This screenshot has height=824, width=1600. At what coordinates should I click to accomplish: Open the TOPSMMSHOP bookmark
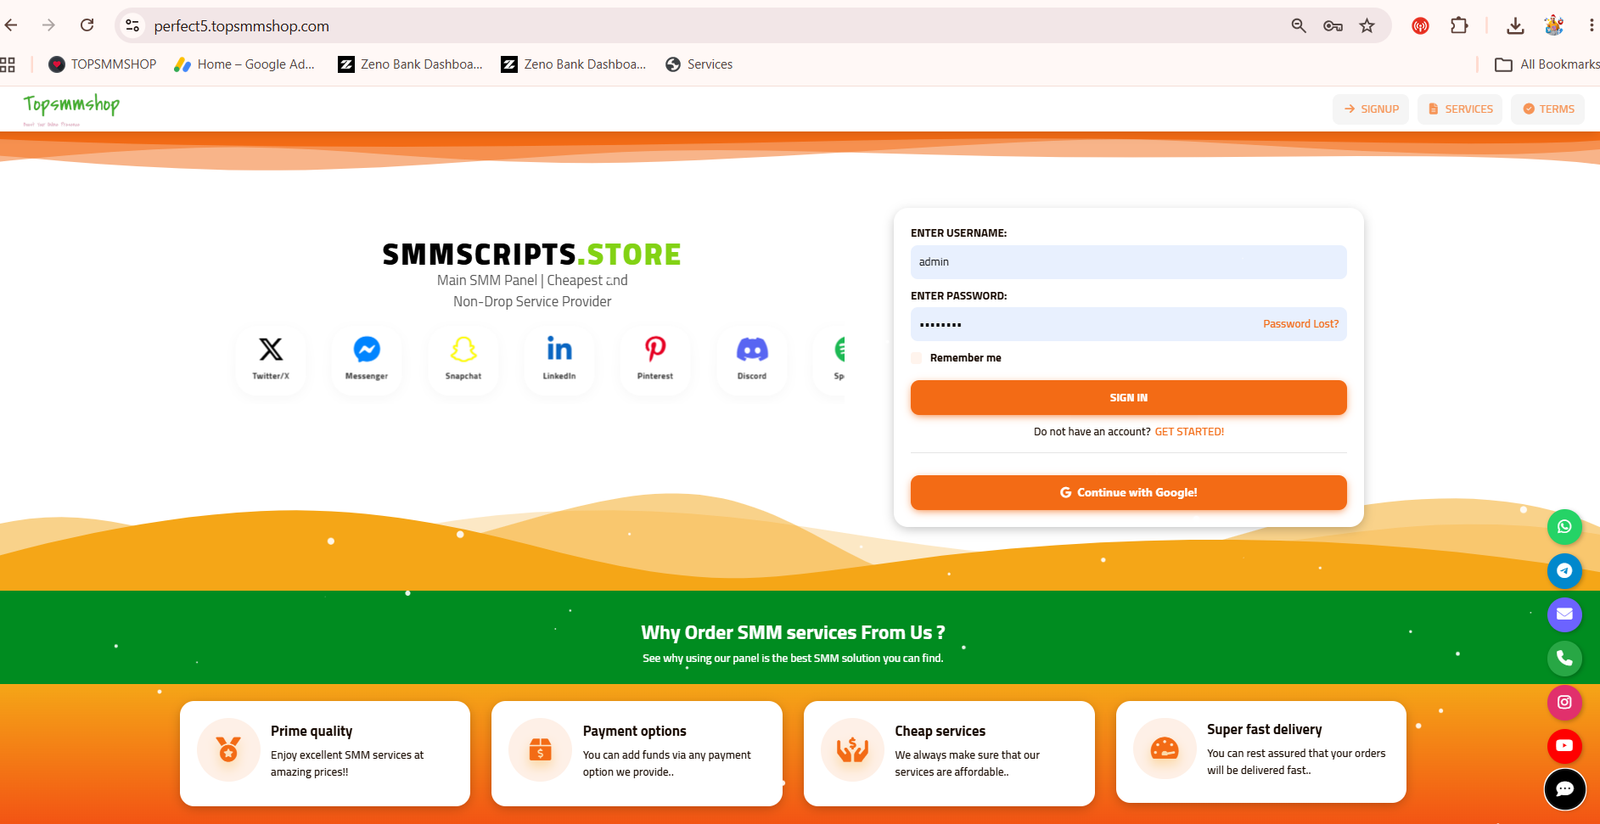click(102, 64)
